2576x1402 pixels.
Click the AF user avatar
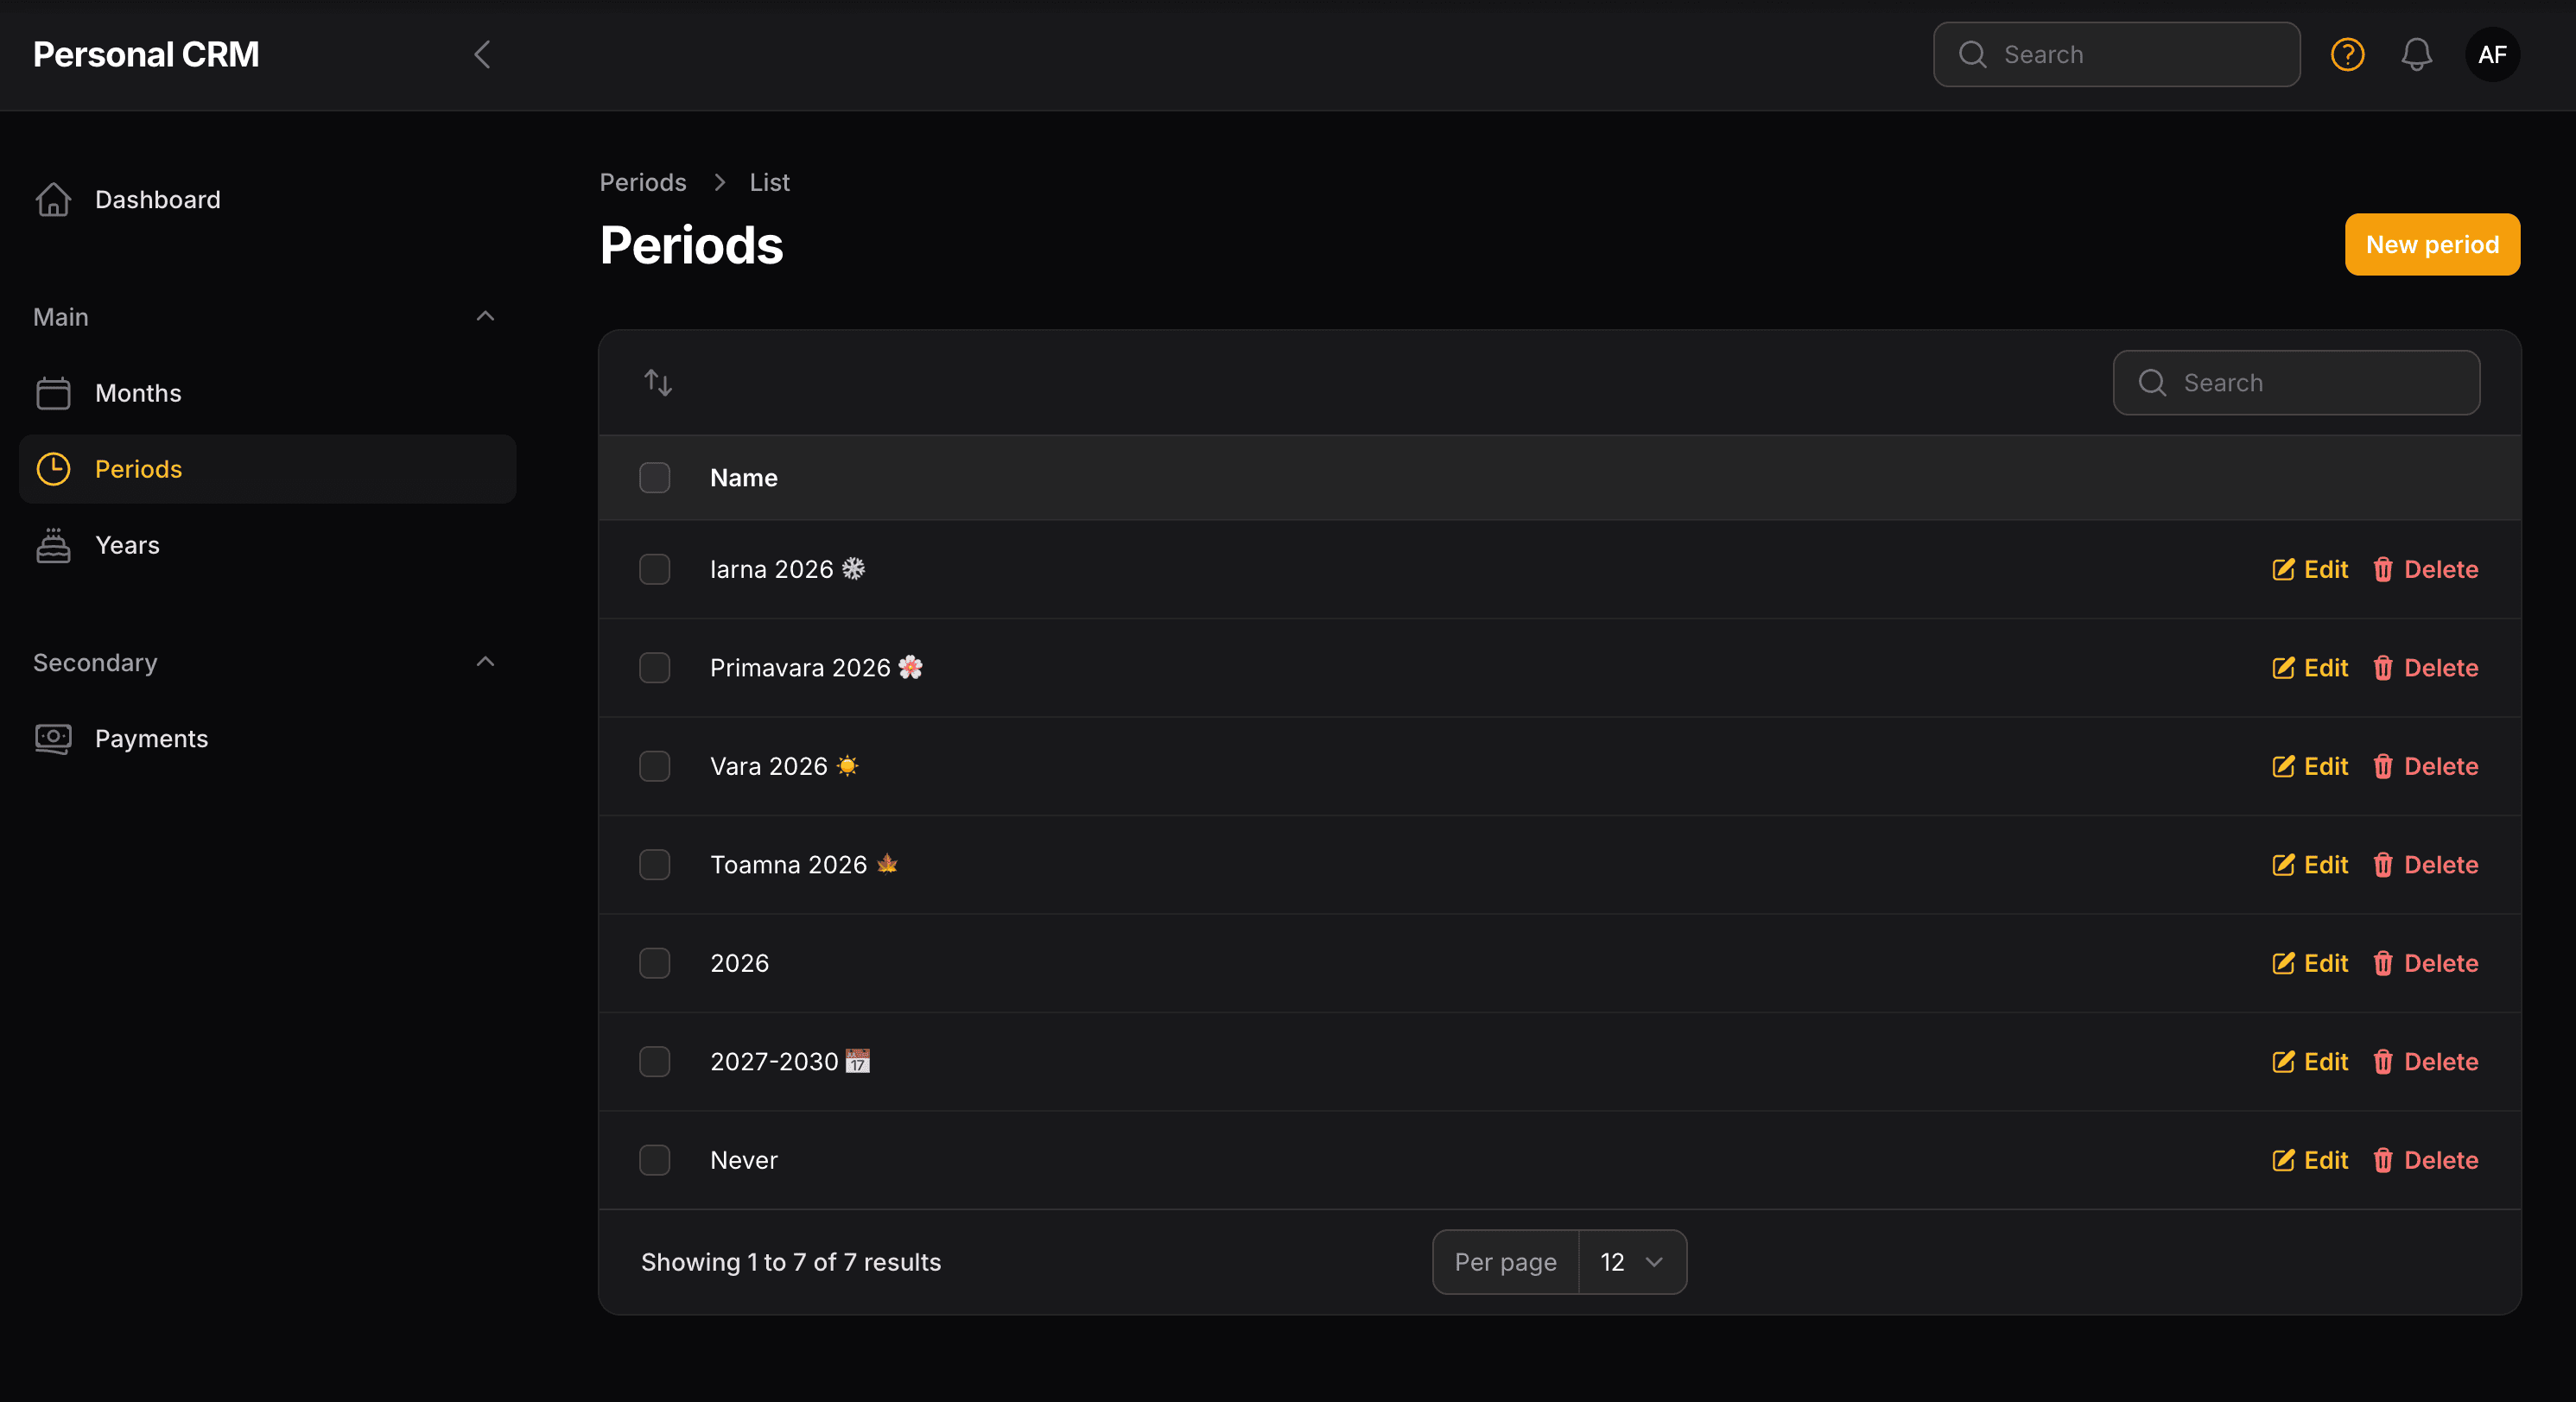point(2492,54)
